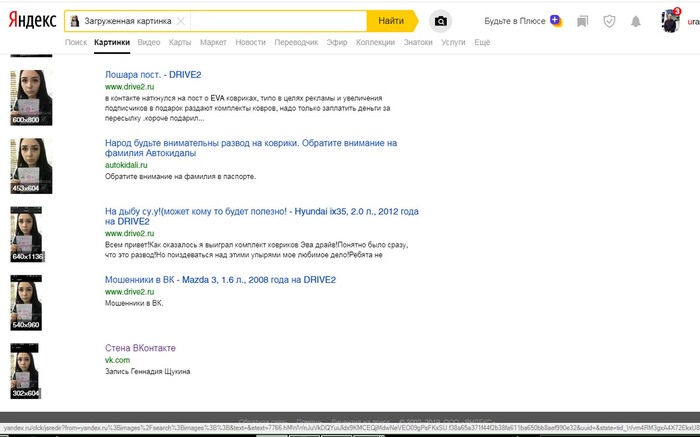700x437 pixels.
Task: Click the uploaded image thumbnail chip icon
Action: click(75, 21)
